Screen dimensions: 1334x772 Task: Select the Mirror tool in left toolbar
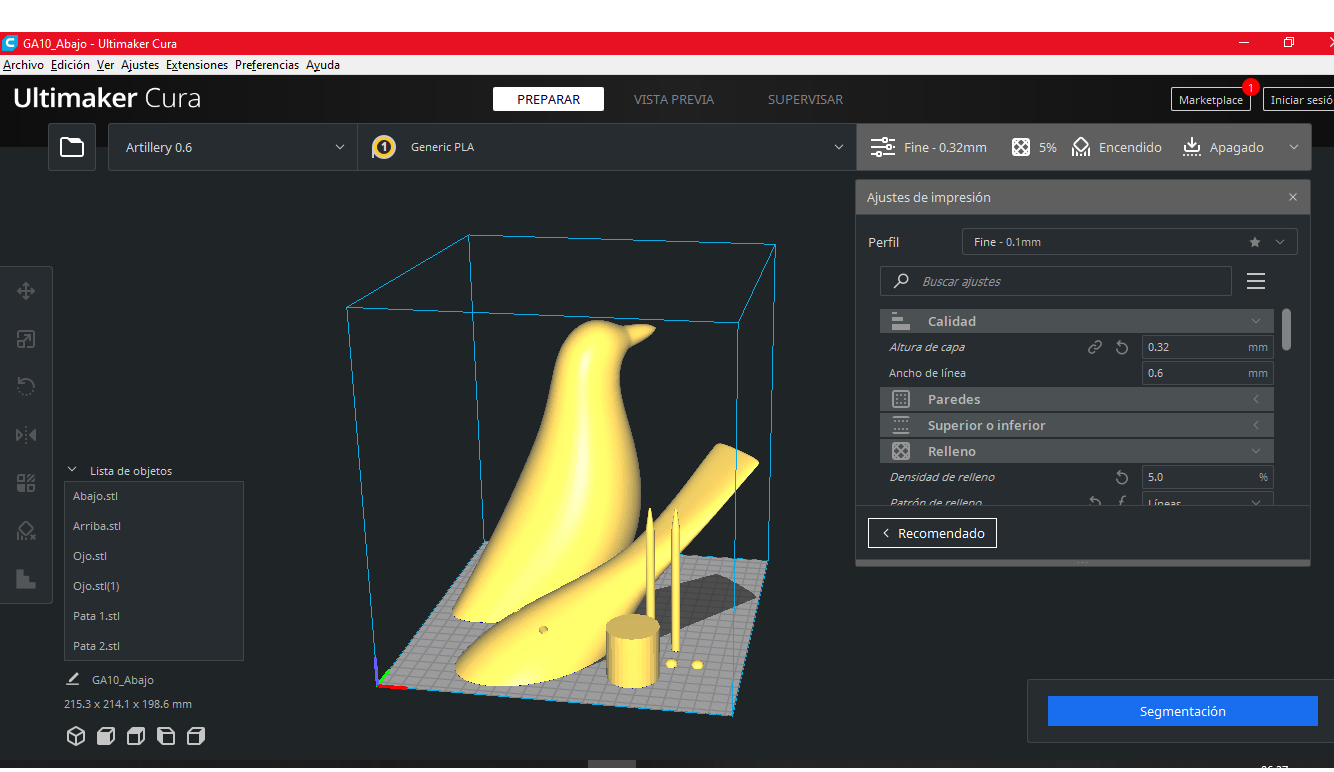[x=26, y=435]
